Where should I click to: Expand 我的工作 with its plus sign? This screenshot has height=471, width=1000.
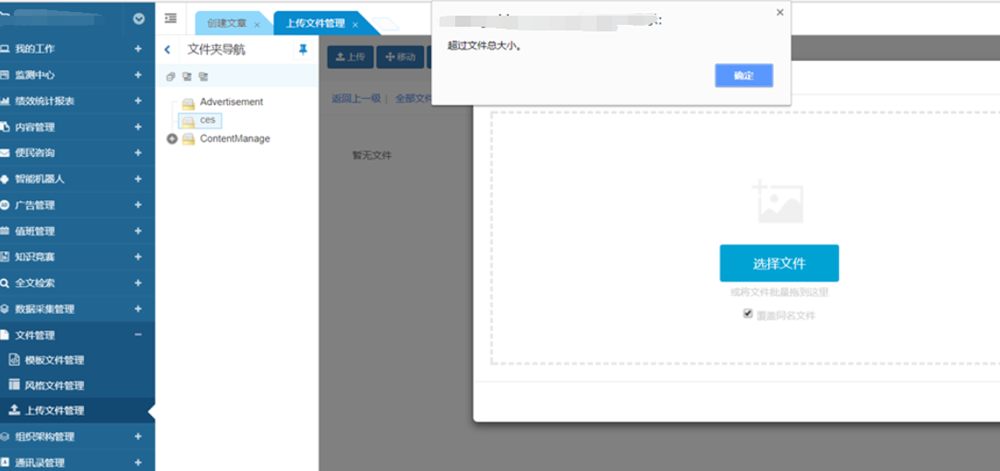click(138, 48)
